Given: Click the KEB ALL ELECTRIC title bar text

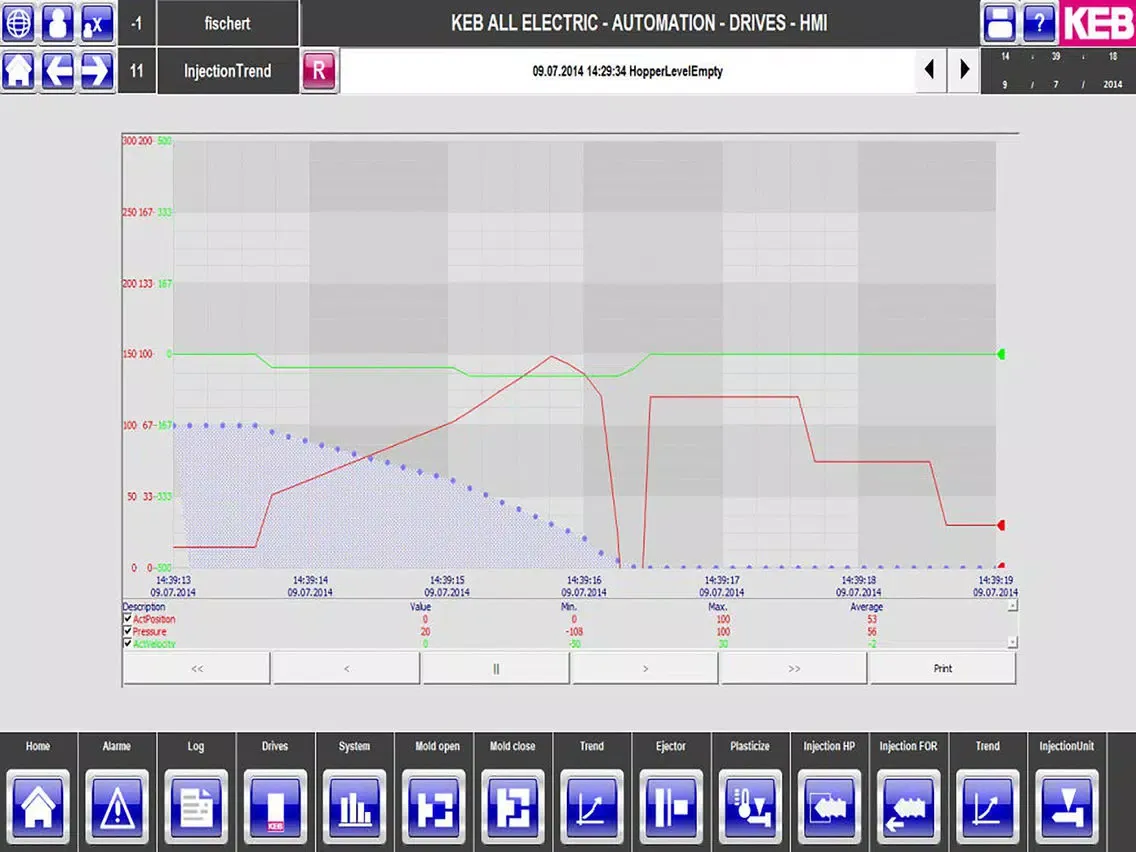Looking at the screenshot, I should (639, 23).
